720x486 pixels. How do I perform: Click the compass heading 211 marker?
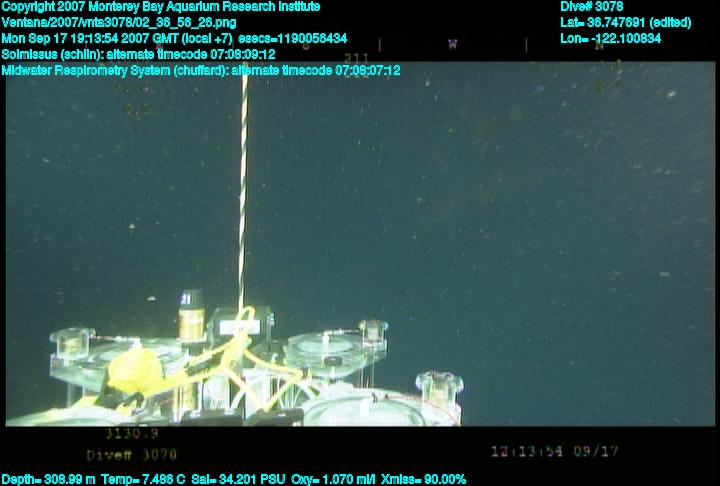coord(357,57)
